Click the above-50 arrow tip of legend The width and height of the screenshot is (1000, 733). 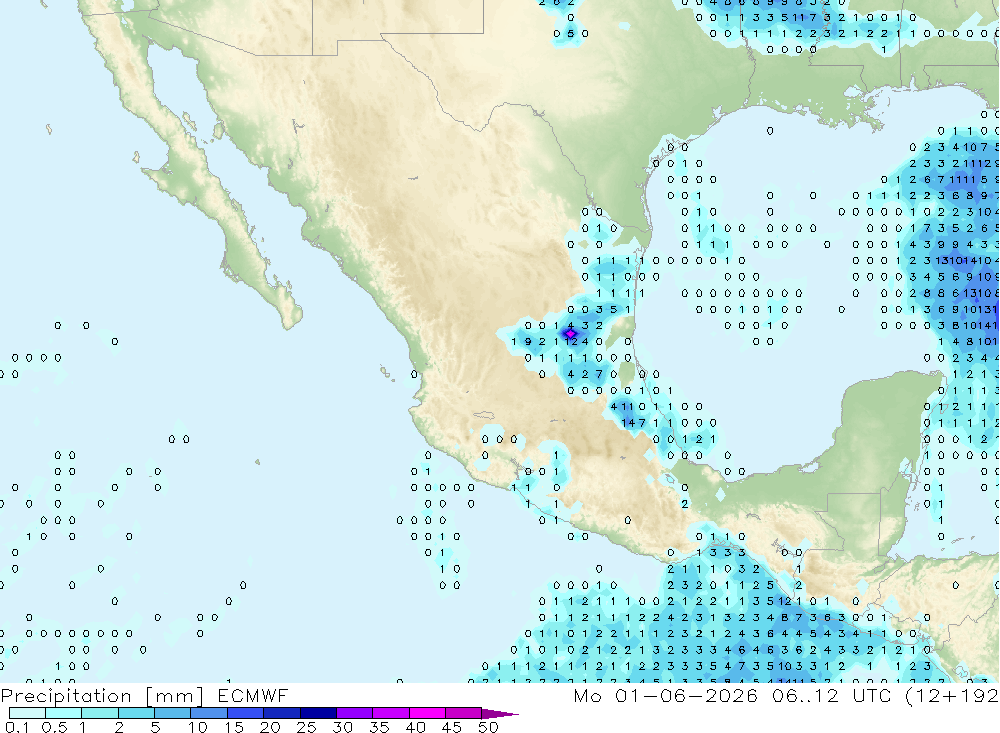tap(499, 713)
